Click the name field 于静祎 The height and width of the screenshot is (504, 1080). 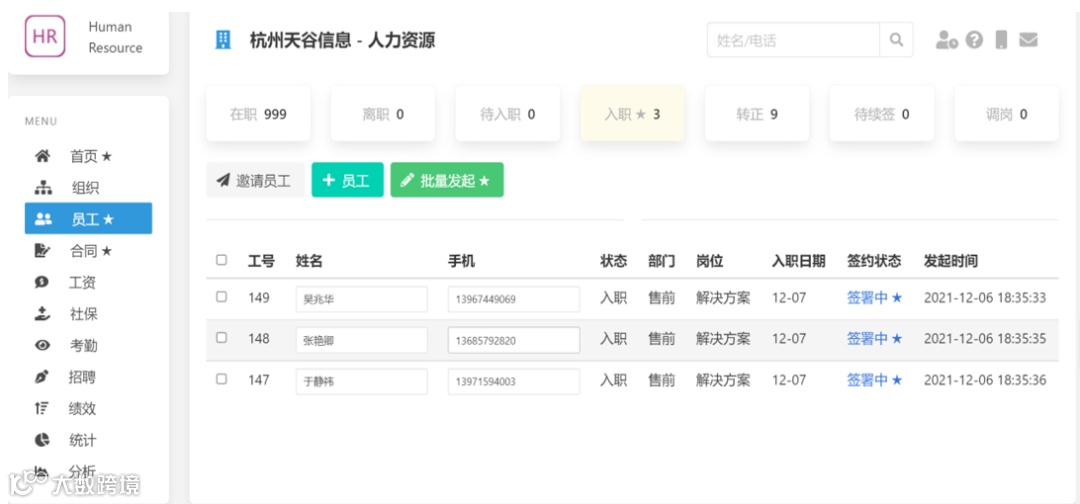click(x=362, y=381)
